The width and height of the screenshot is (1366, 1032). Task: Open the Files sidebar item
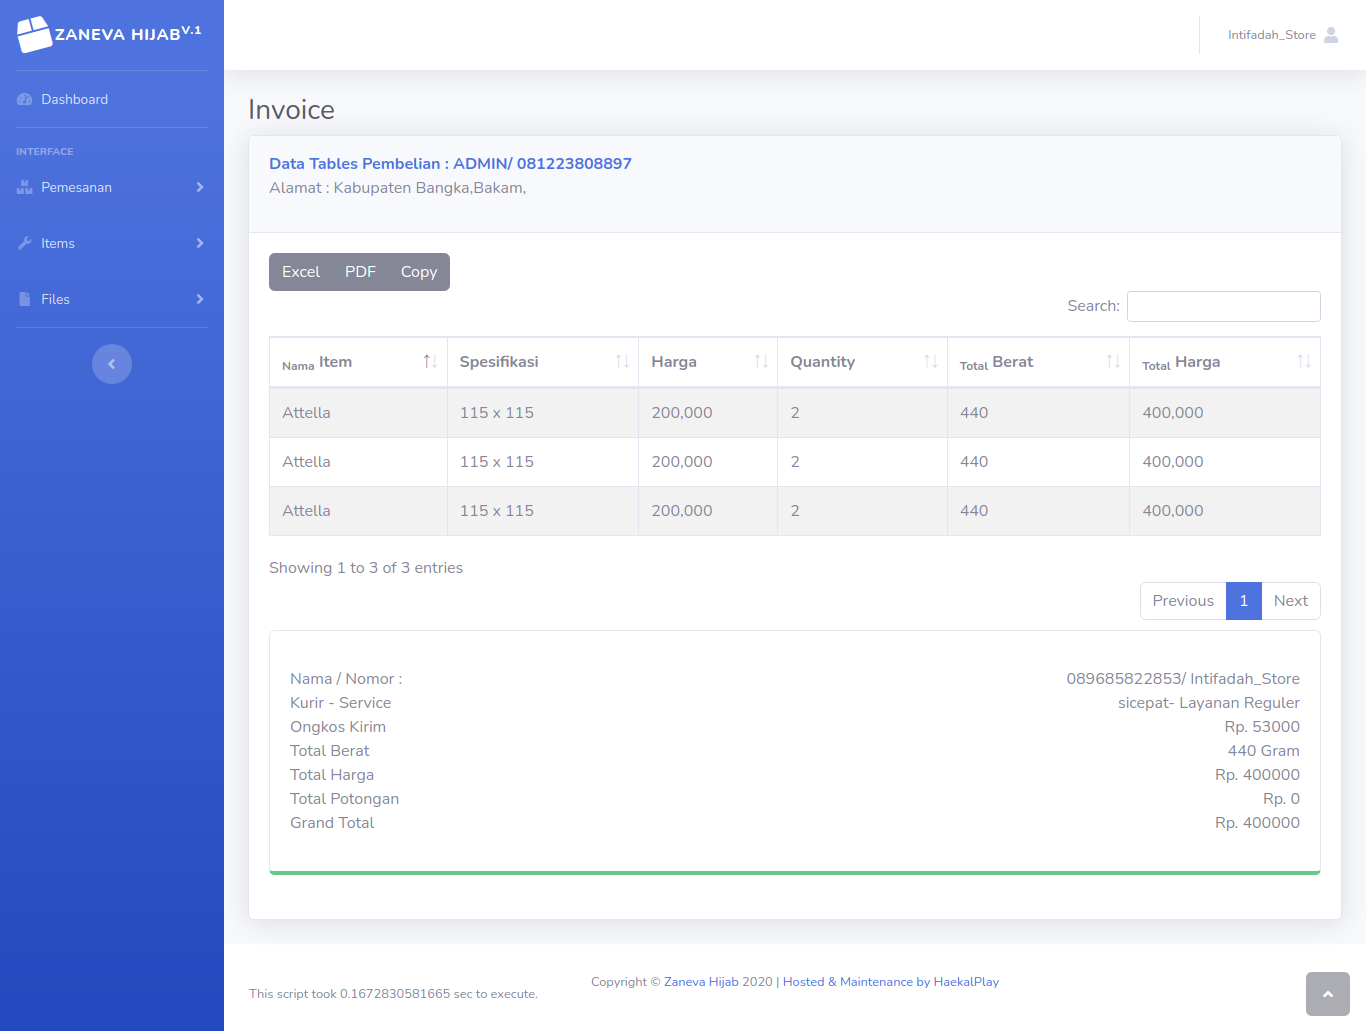click(112, 299)
